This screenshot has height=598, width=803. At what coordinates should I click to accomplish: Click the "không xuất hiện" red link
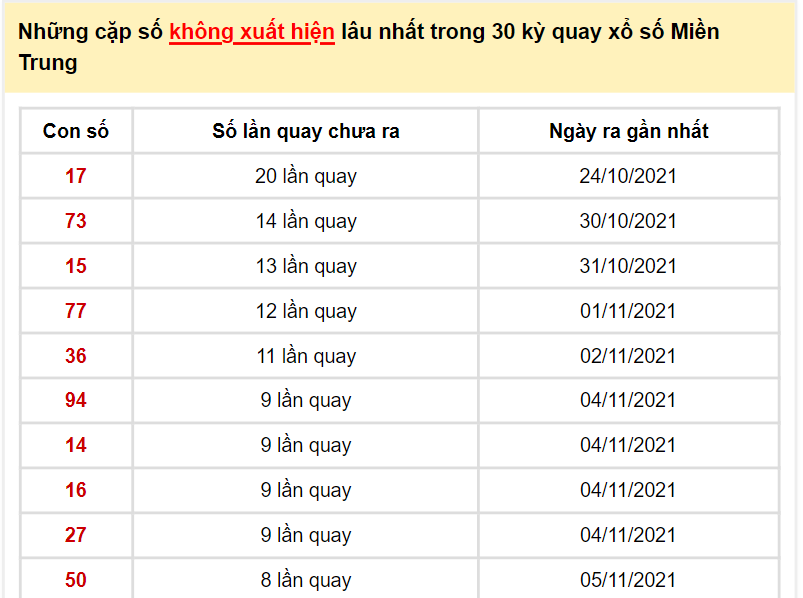(x=252, y=32)
